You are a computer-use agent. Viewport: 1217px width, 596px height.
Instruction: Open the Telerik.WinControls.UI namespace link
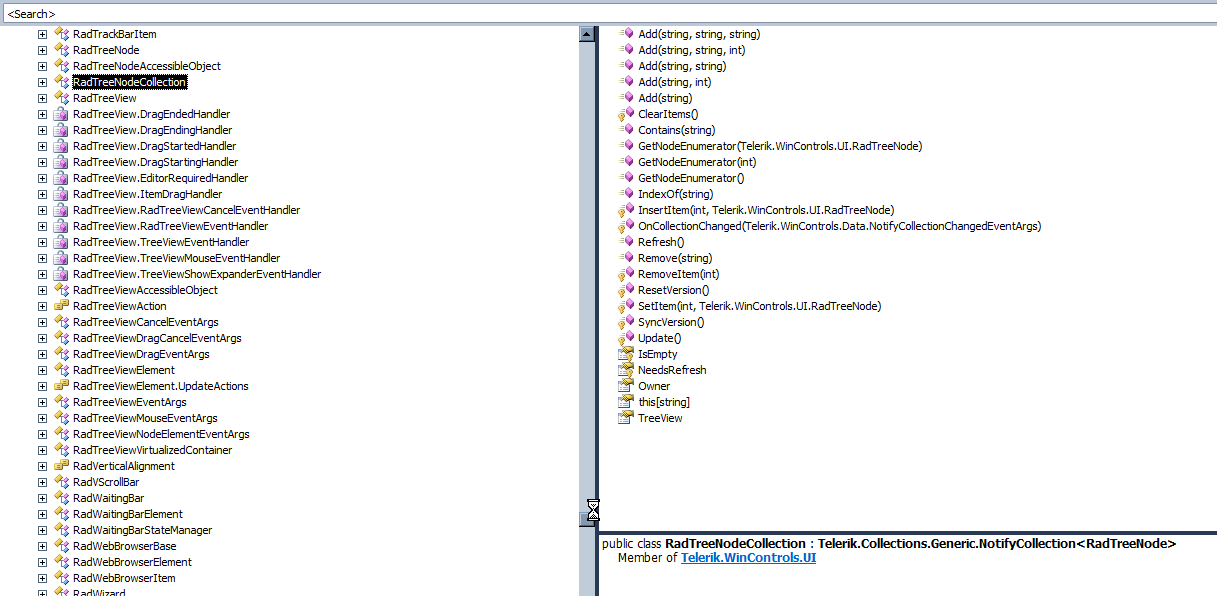(x=748, y=558)
